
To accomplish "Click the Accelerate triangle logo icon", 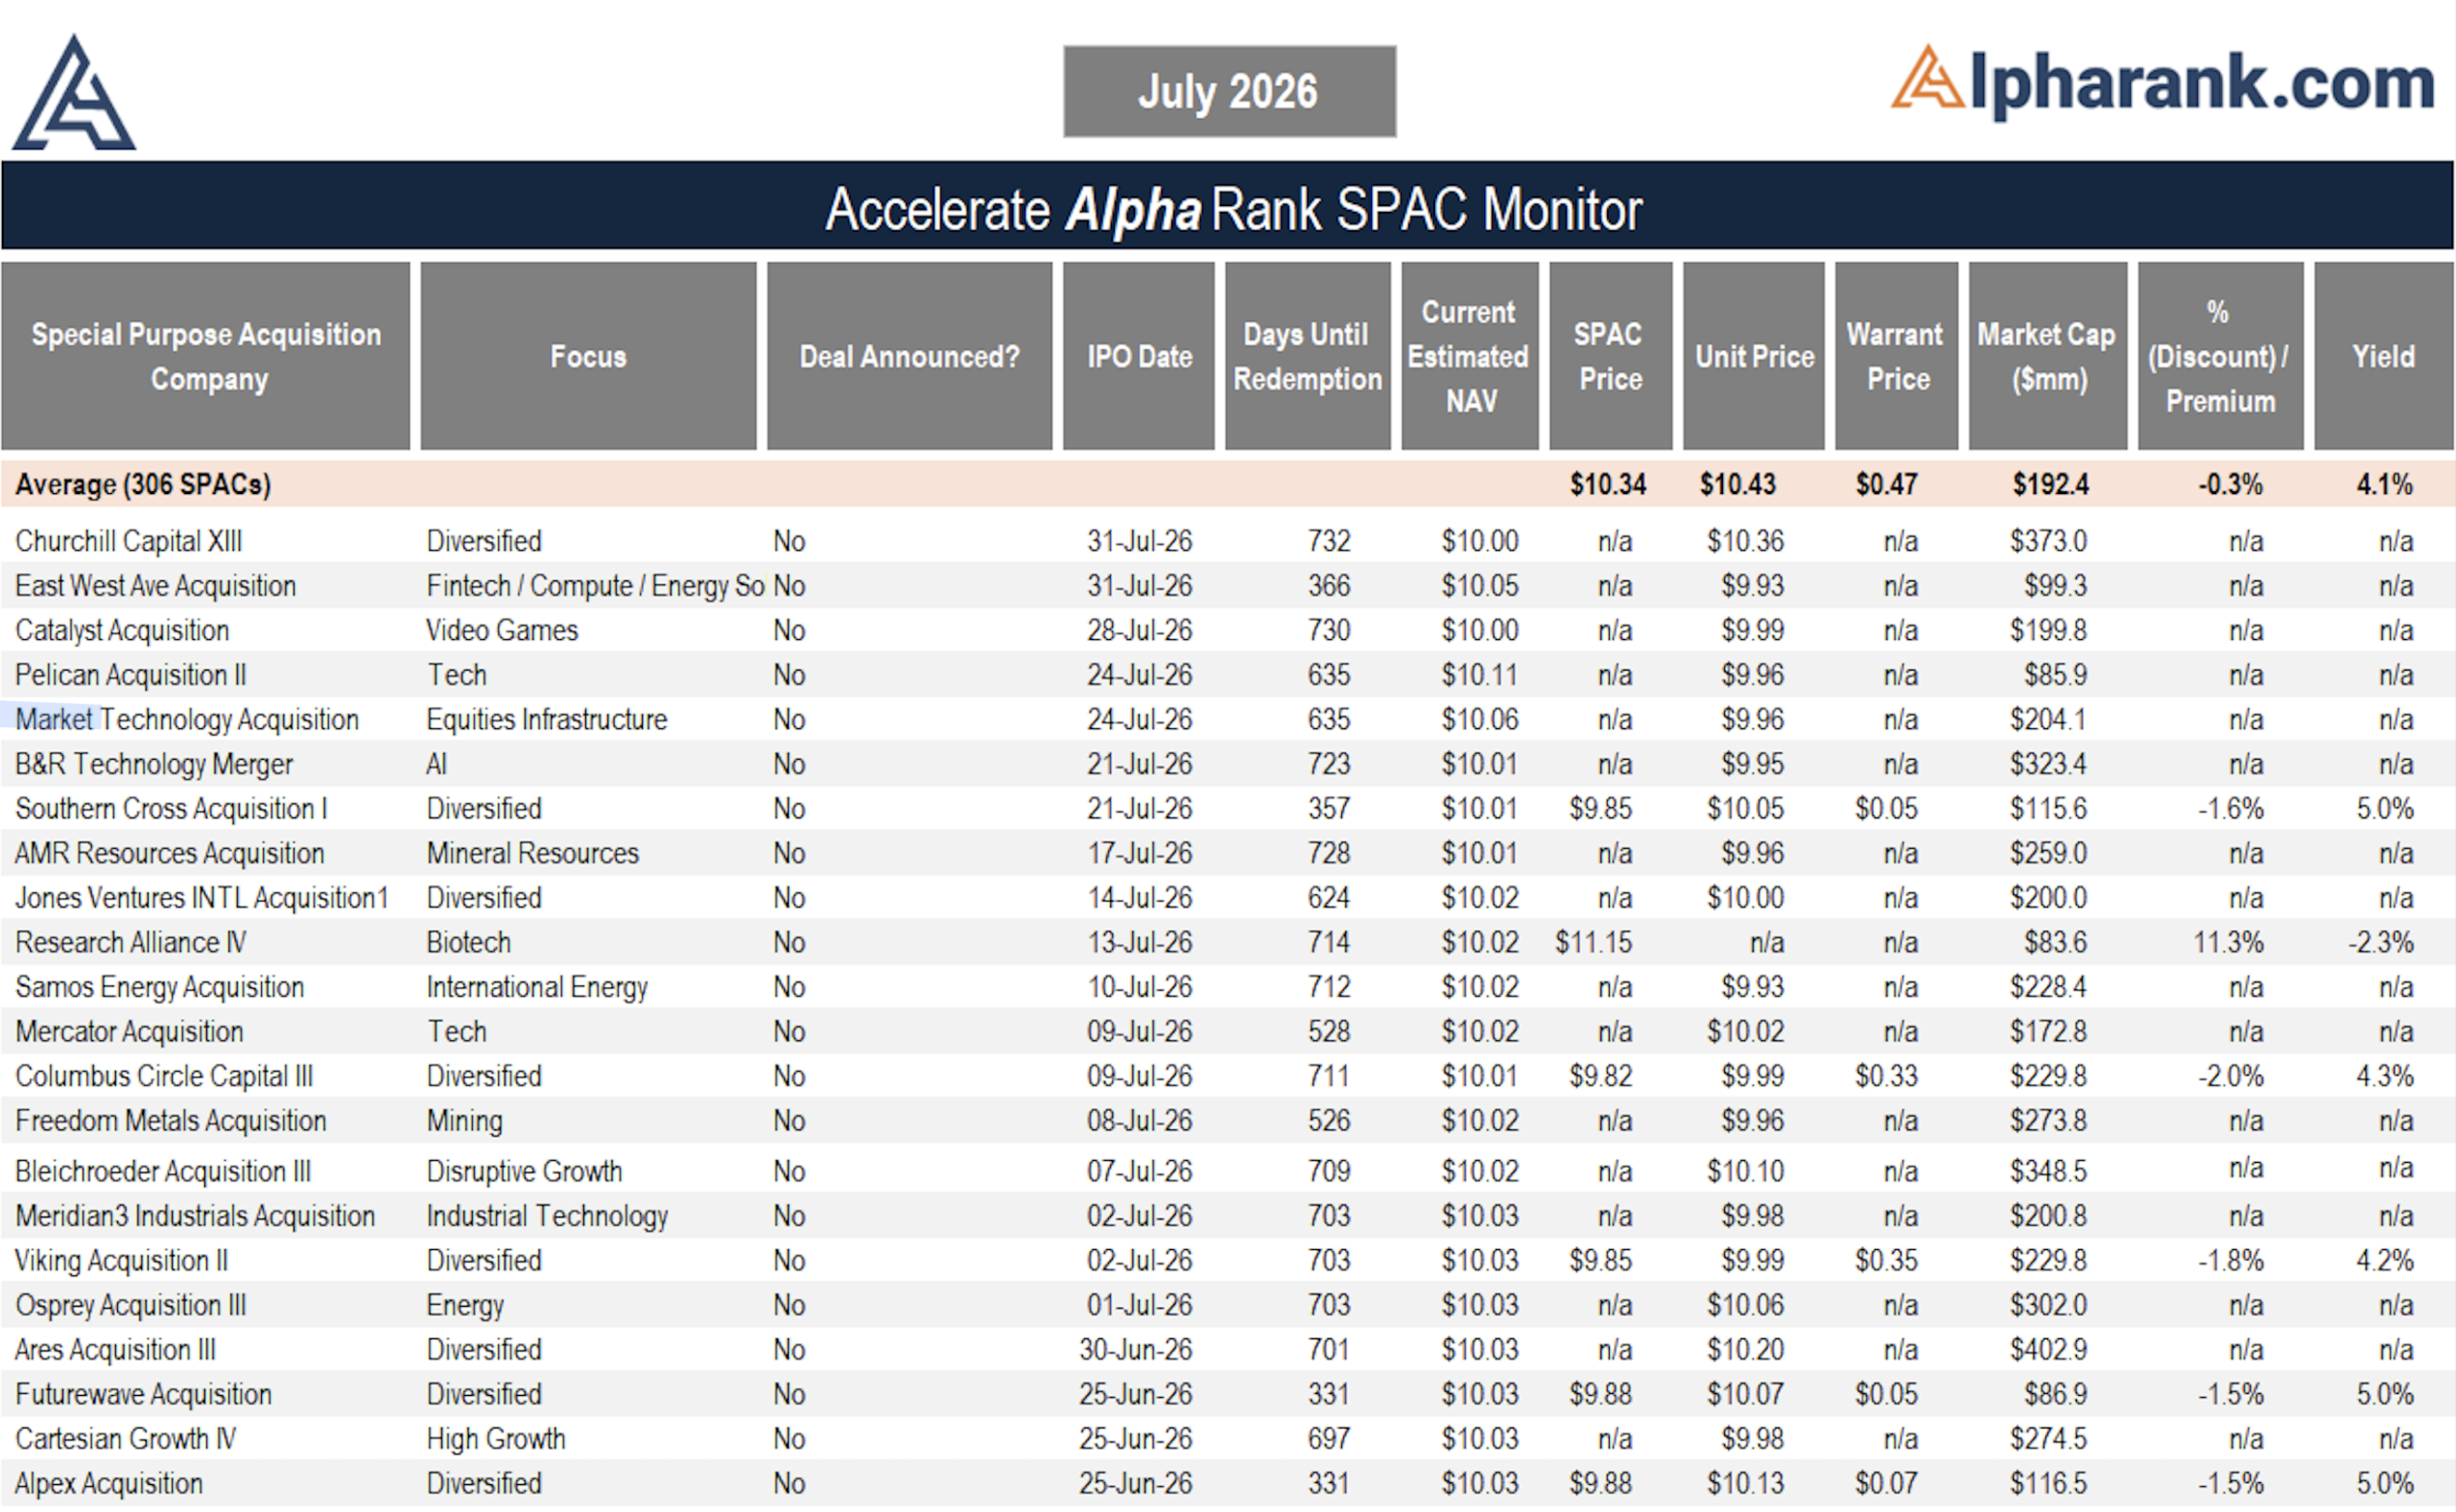I will pyautogui.click(x=74, y=93).
